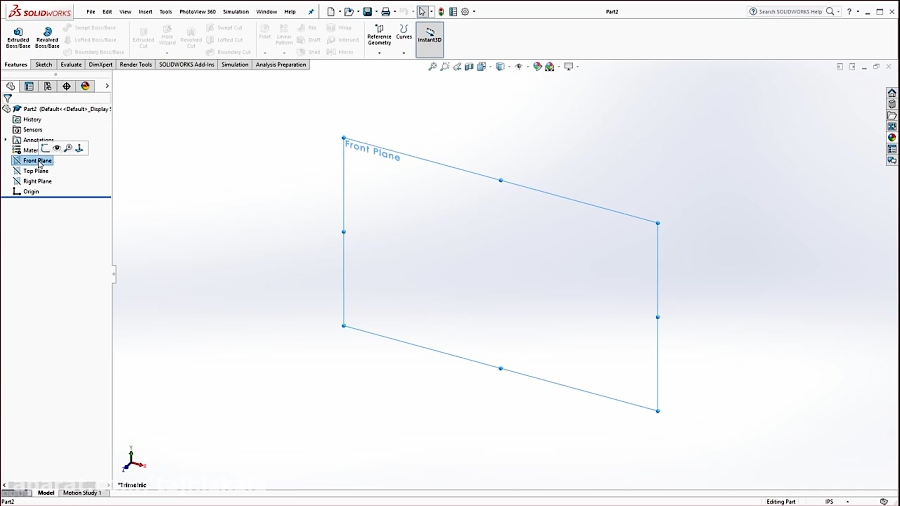900x506 pixels.
Task: Open the PropertyManager tab
Action: (29, 86)
